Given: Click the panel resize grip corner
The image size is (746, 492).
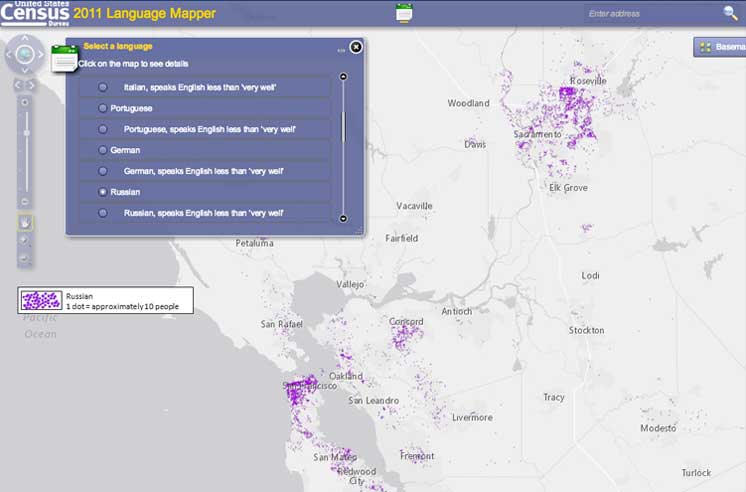Looking at the screenshot, I should tap(359, 230).
